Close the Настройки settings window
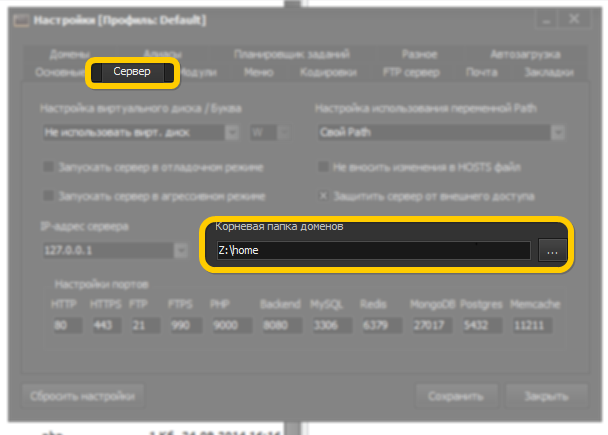 click(x=574, y=20)
